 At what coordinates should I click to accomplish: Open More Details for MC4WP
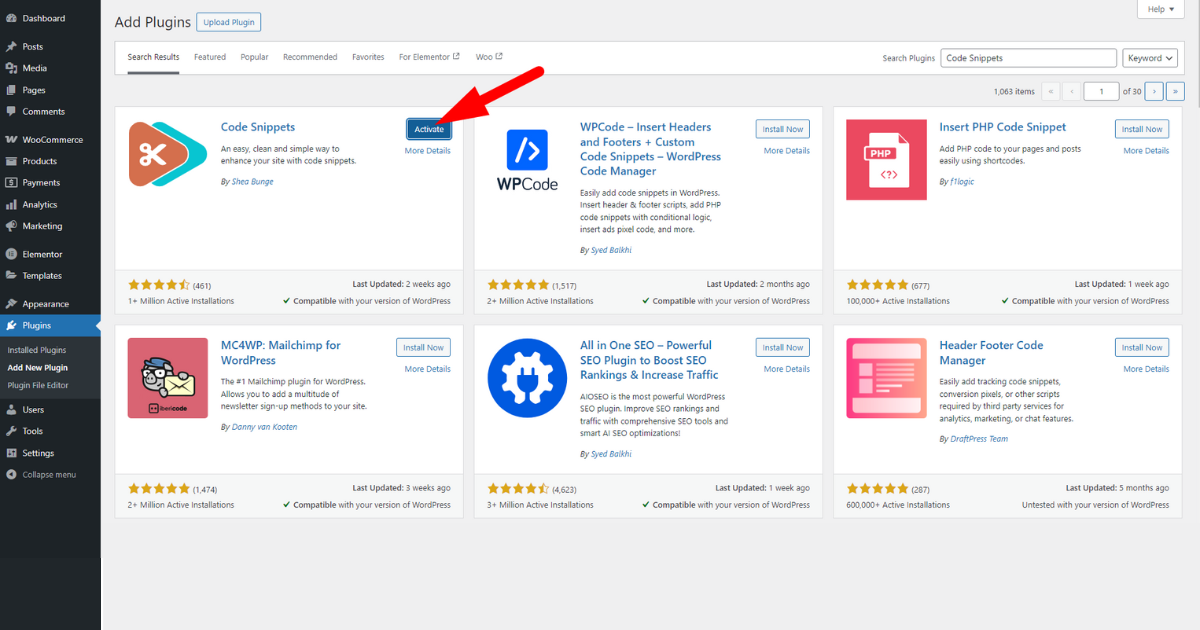point(428,369)
